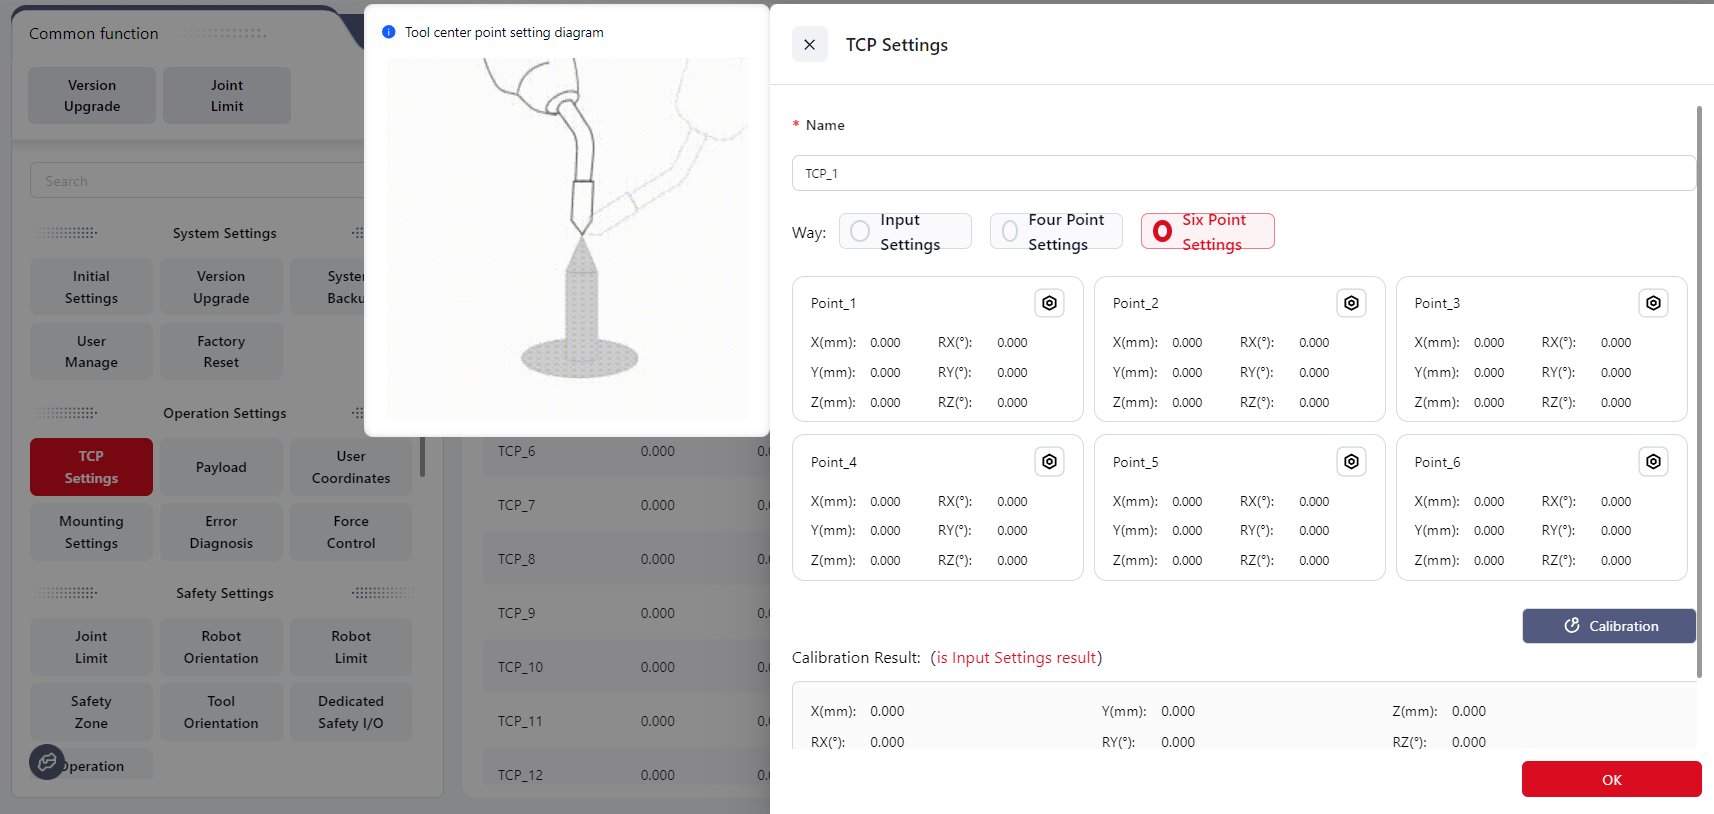The width and height of the screenshot is (1714, 814).
Task: Close the TCP Settings panel with X
Action: point(809,44)
